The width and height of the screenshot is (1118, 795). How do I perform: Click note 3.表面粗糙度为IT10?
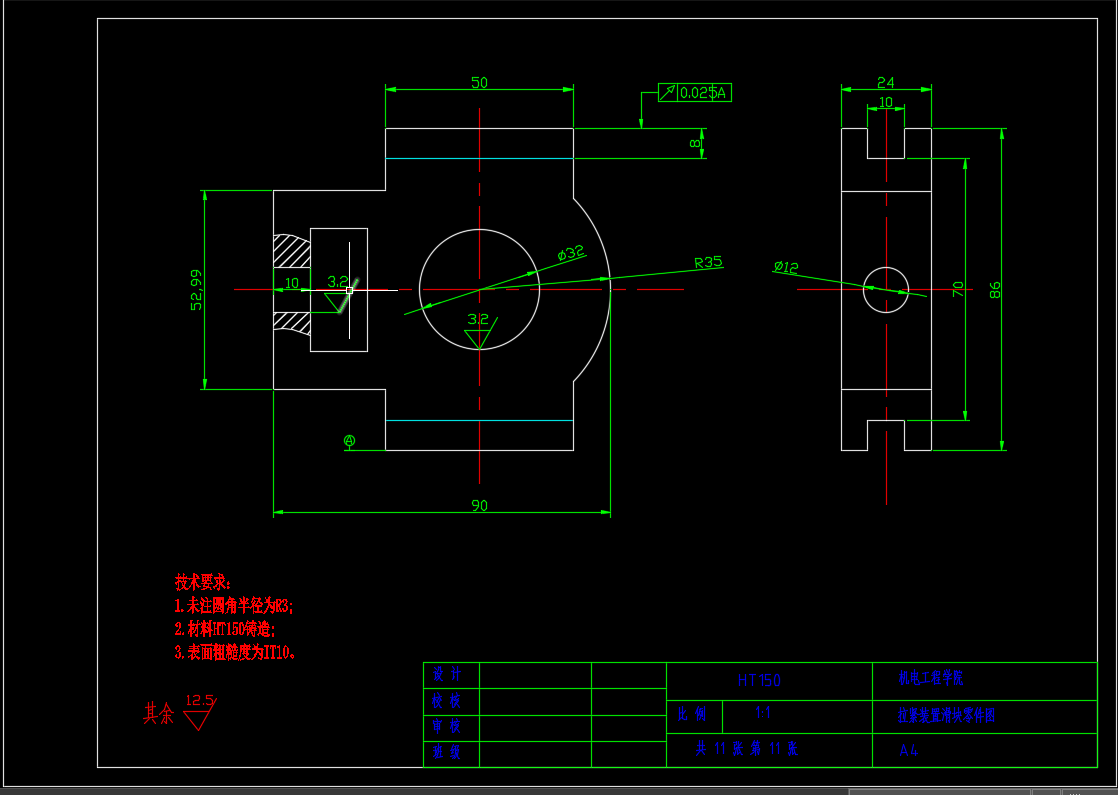(235, 652)
